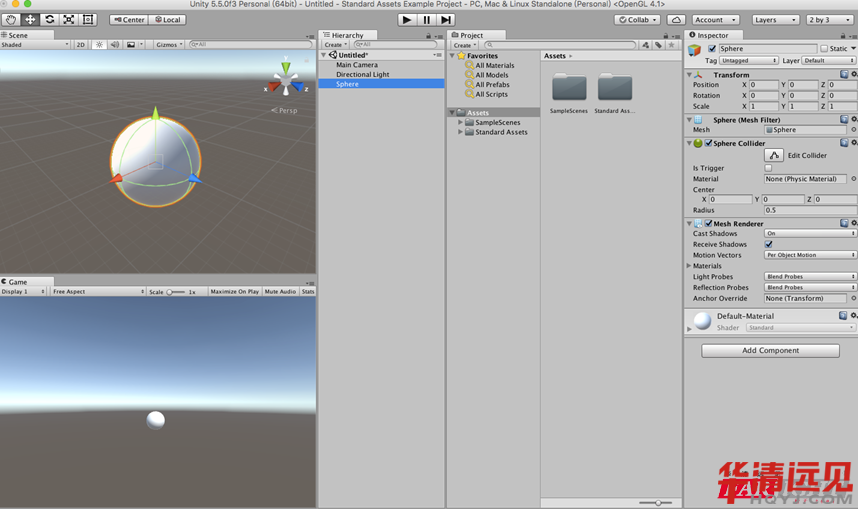Viewport: 858px width, 509px height.
Task: Click the Add Component button
Action: click(770, 351)
